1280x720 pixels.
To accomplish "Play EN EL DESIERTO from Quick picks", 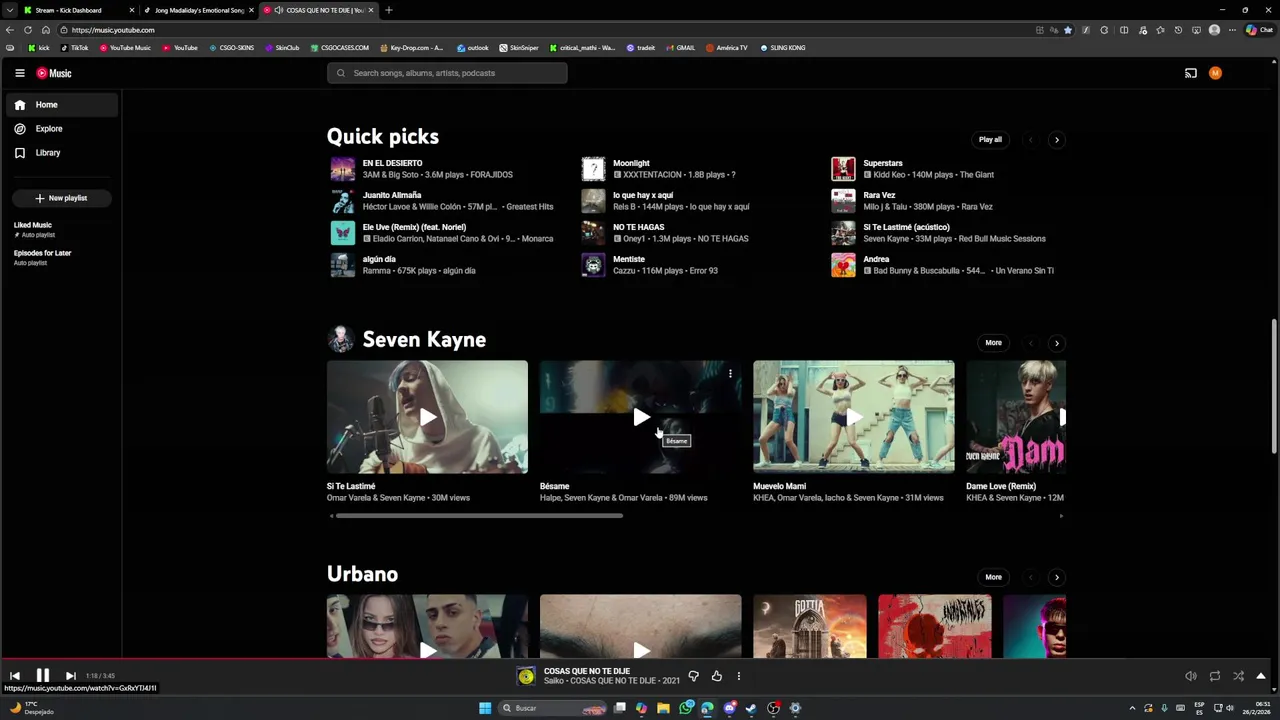I will point(343,169).
